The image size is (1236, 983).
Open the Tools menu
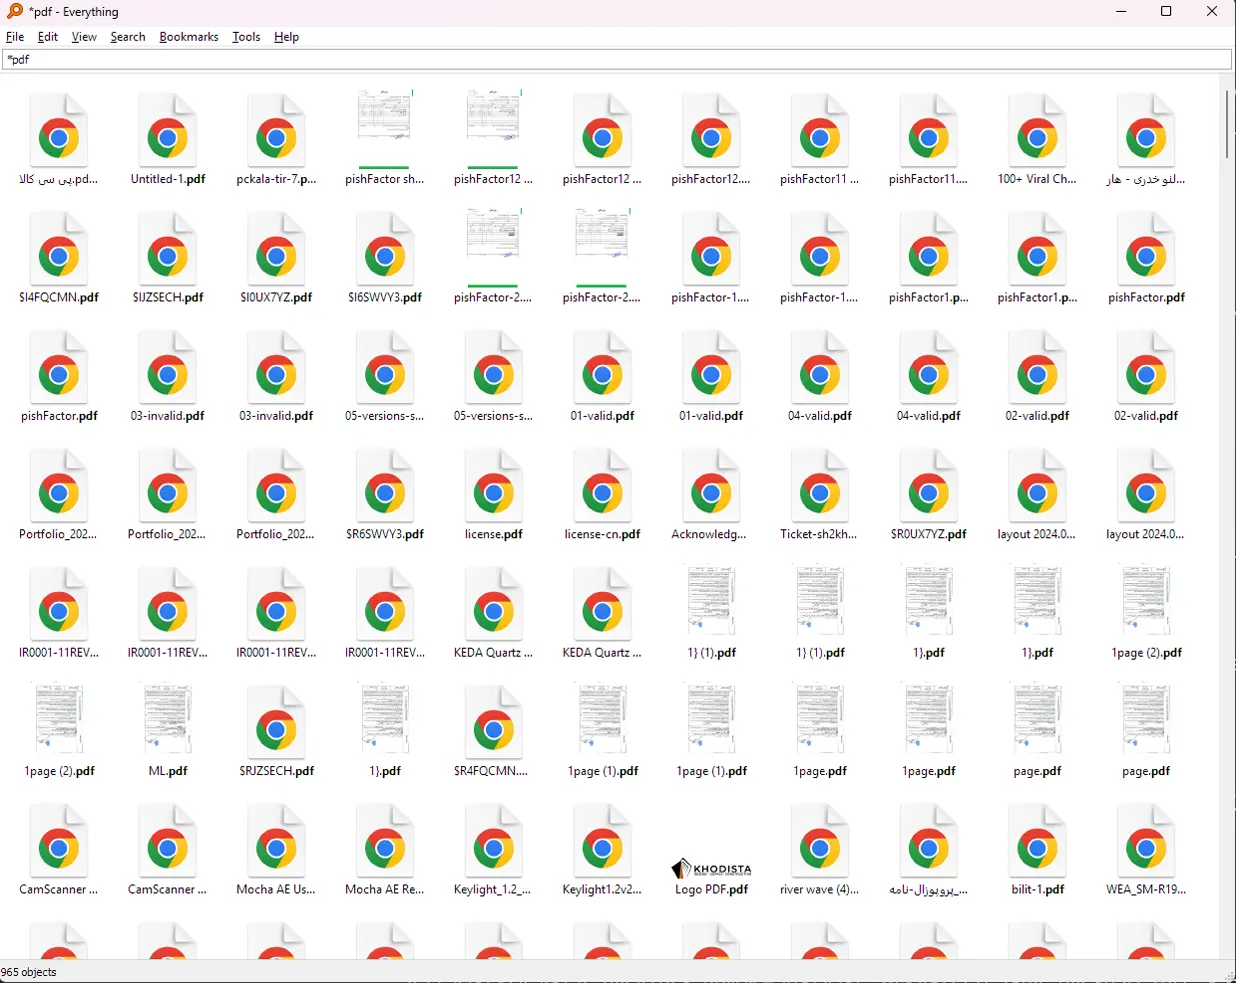pos(246,37)
